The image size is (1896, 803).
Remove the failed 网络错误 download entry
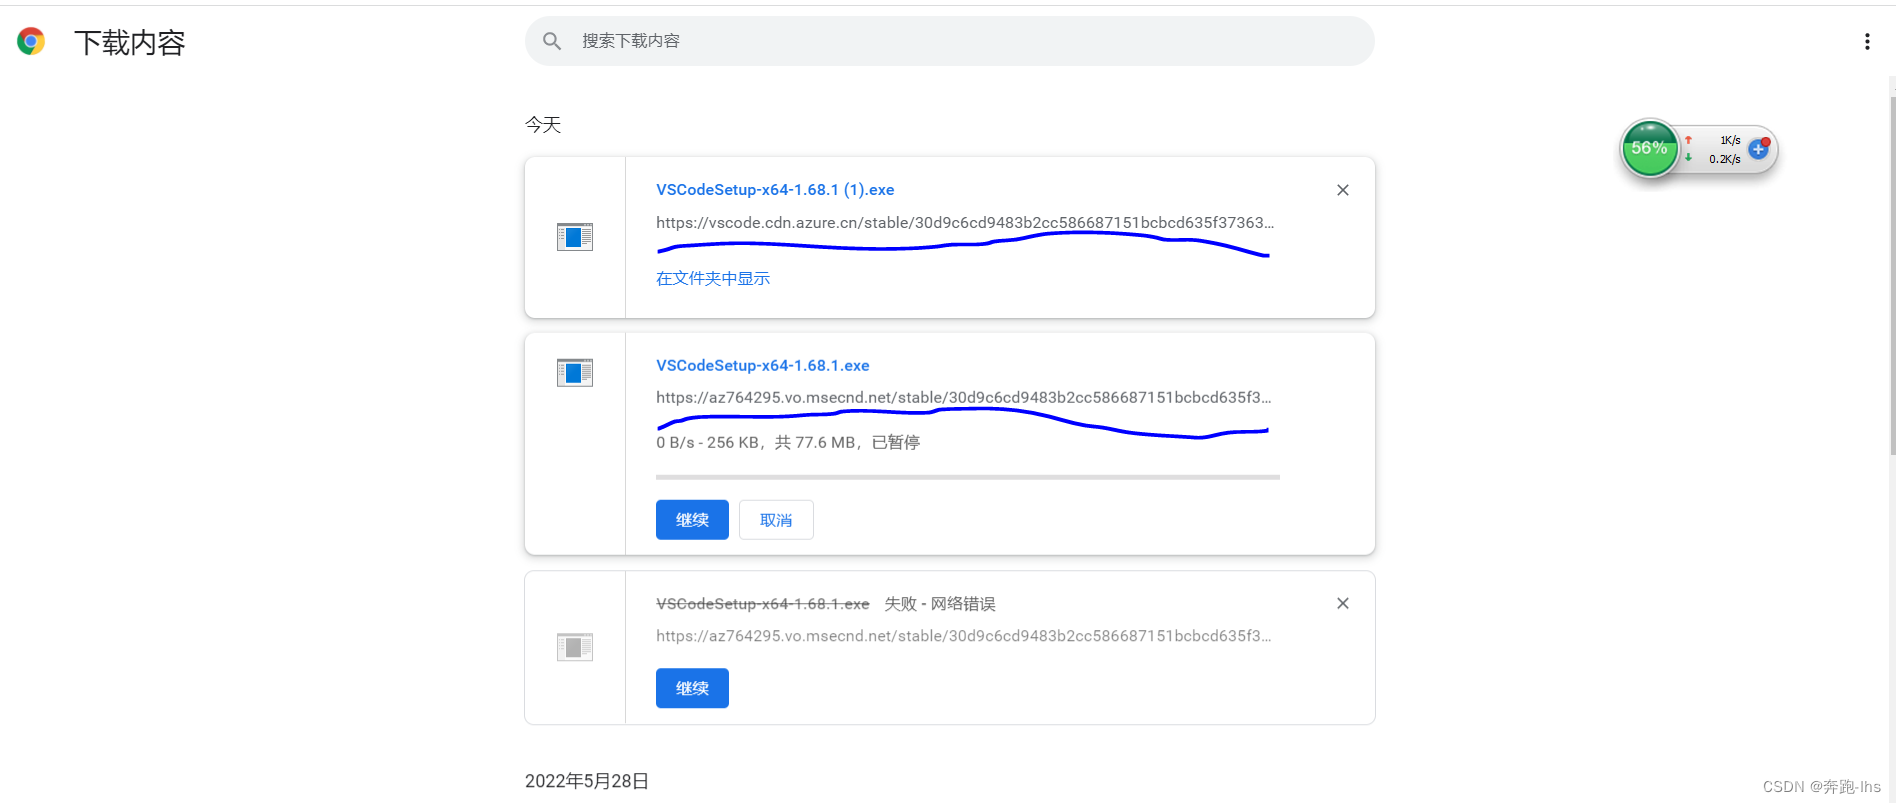pos(1343,603)
